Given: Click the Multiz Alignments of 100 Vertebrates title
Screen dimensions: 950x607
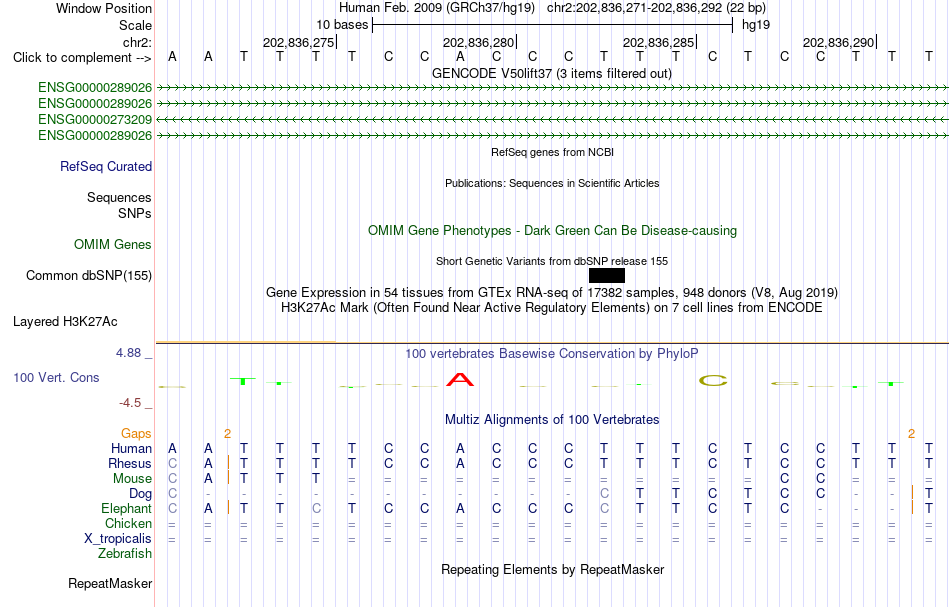Looking at the screenshot, I should point(552,419).
